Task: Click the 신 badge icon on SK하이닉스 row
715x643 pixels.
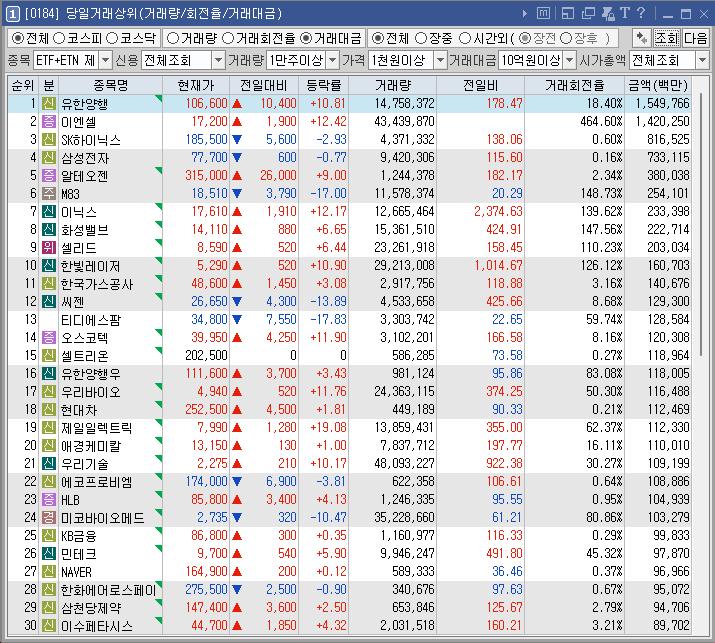Action: [49, 140]
